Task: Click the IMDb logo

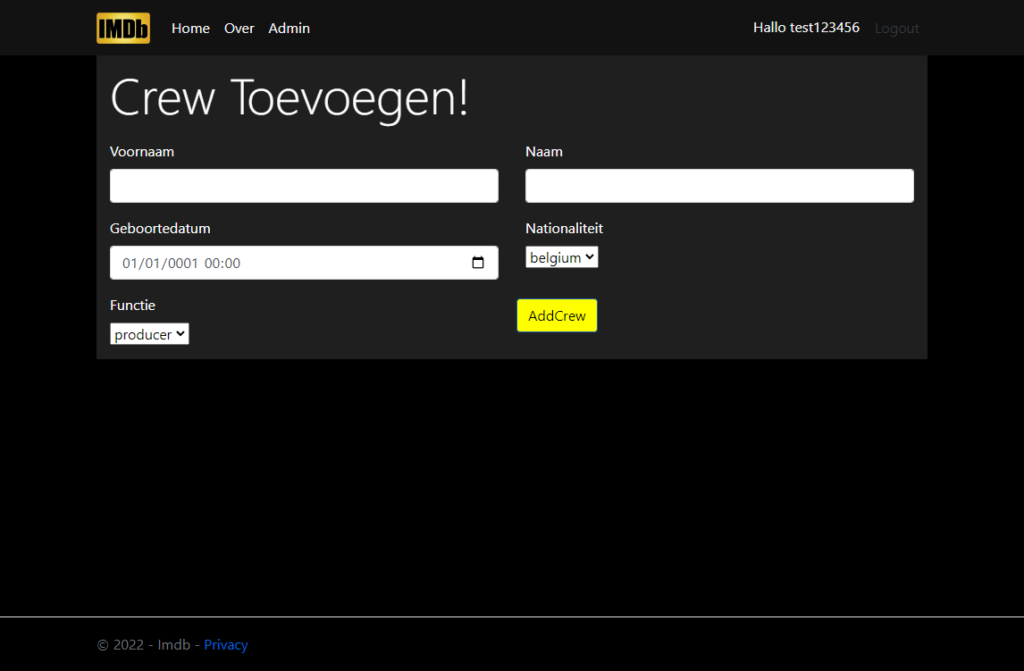Action: (x=123, y=28)
